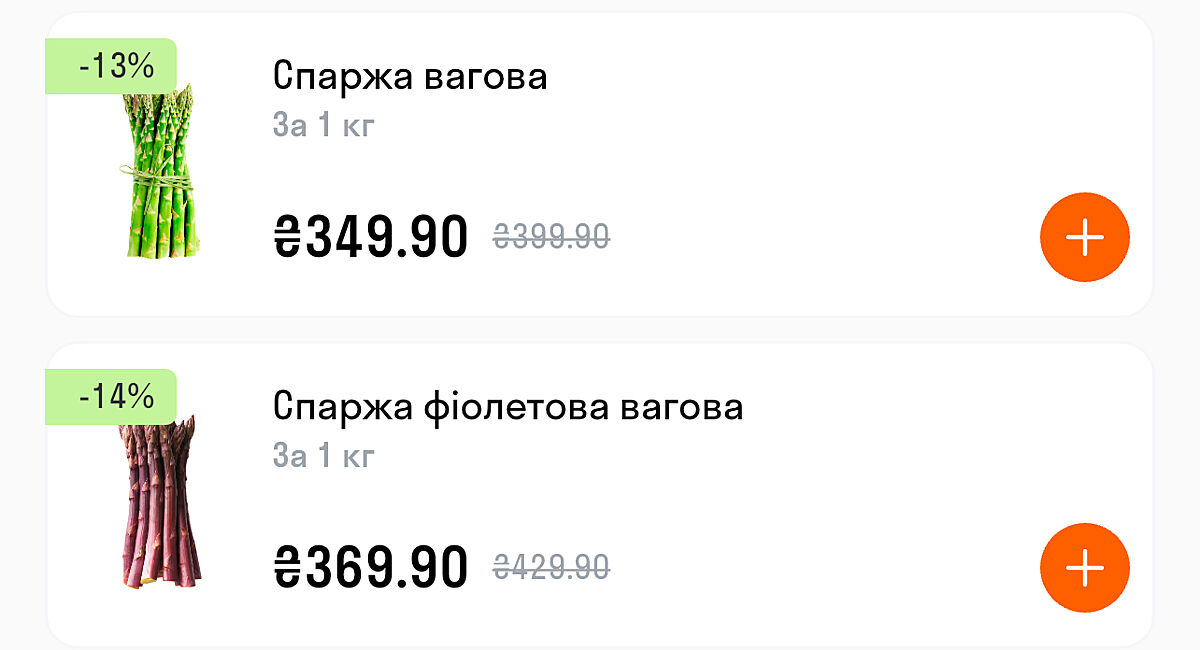Tap the purple asparagus product image
The height and width of the screenshot is (650, 1200).
[x=160, y=505]
